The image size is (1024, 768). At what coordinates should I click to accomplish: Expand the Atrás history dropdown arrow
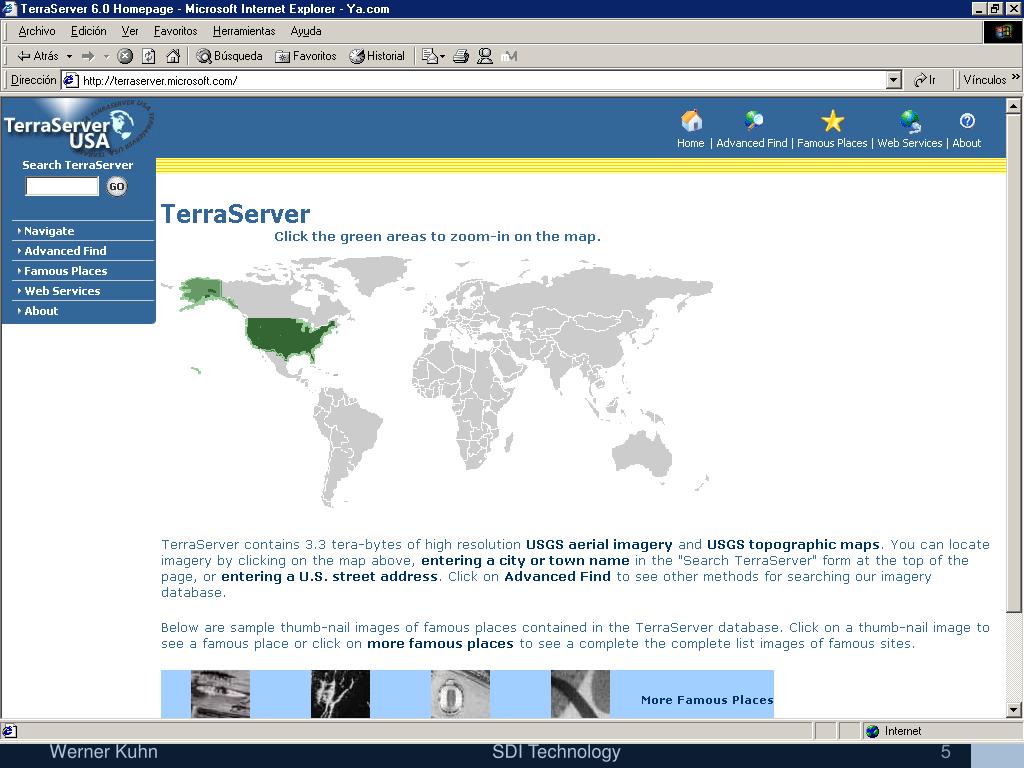pyautogui.click(x=69, y=57)
